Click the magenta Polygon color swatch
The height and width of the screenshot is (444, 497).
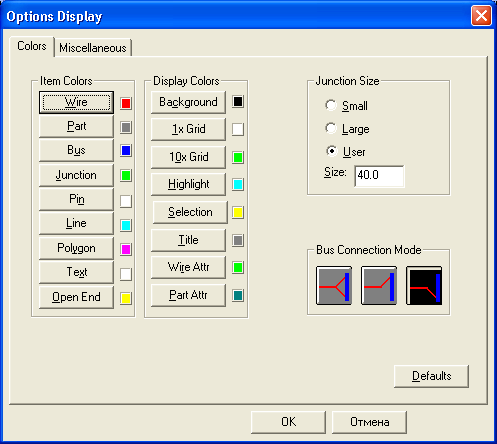(126, 249)
